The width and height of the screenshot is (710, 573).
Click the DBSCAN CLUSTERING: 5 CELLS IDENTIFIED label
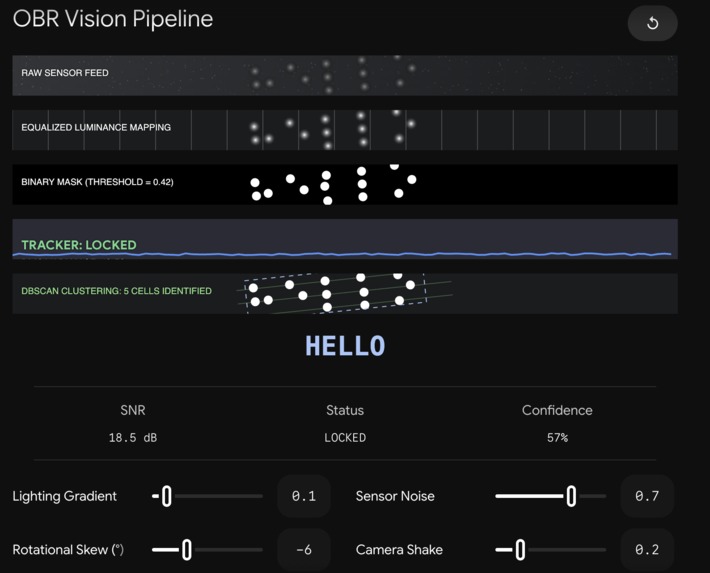pyautogui.click(x=116, y=291)
